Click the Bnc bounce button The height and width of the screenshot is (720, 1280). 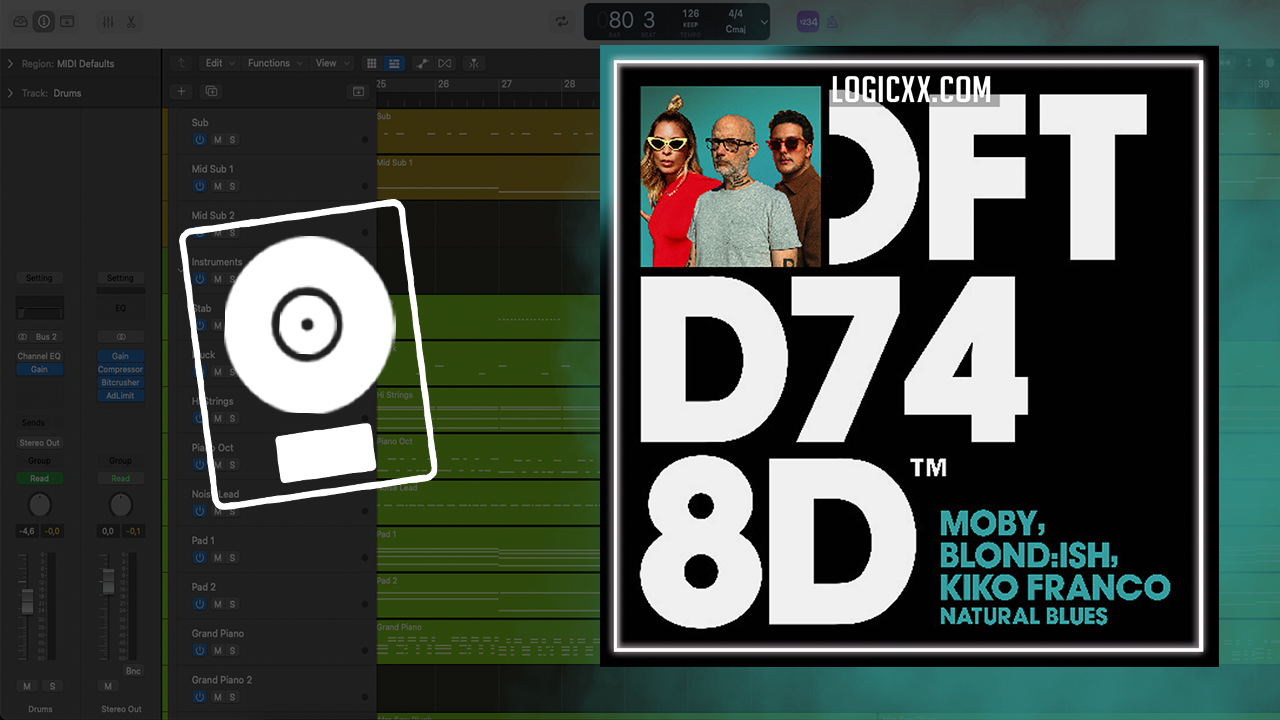tap(134, 671)
